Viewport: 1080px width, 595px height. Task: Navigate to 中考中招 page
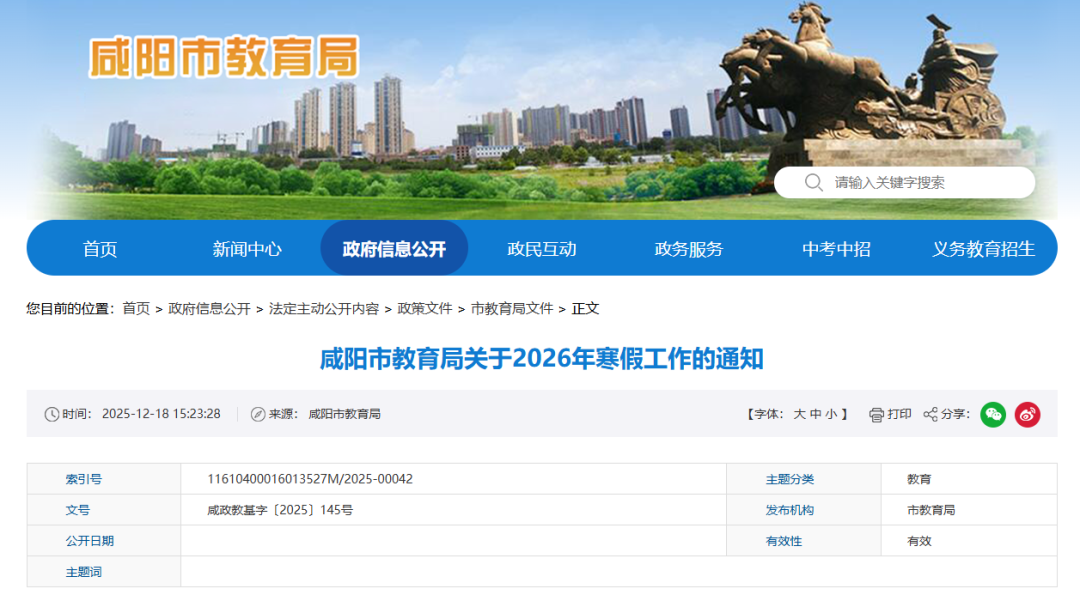[836, 249]
